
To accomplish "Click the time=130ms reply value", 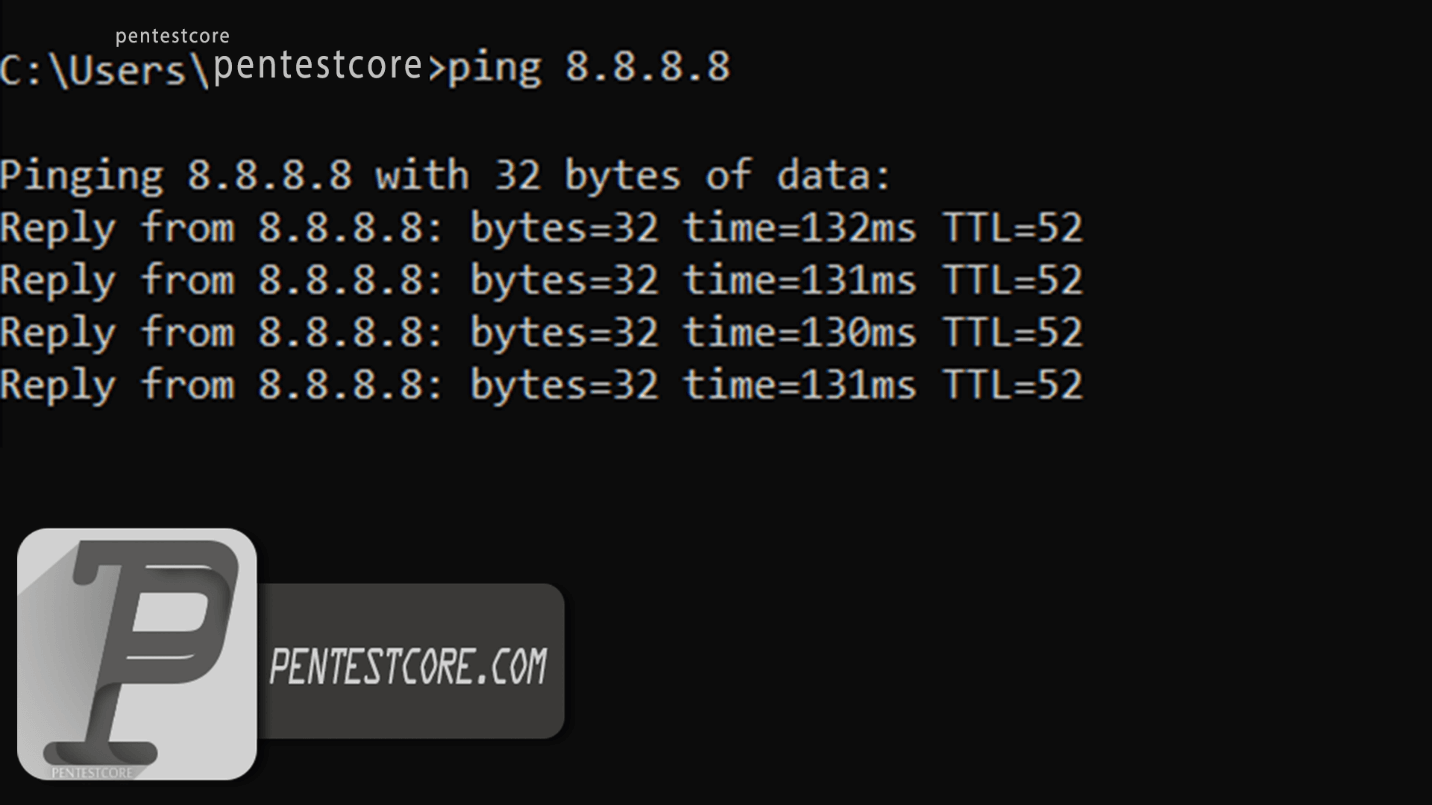I will pyautogui.click(x=799, y=332).
